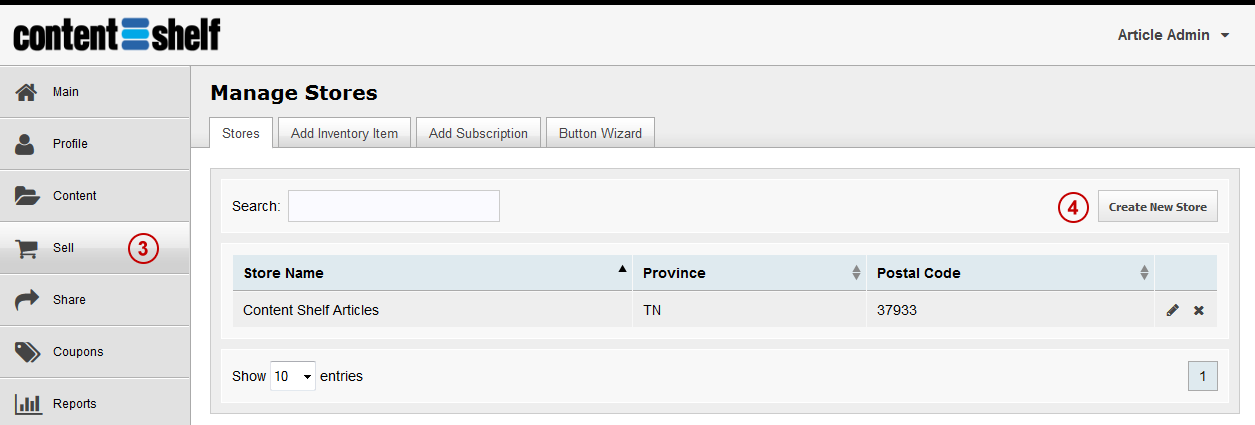Delete Content Shelf Articles store with X icon
Screen dimensions: 1255x425
1198,311
